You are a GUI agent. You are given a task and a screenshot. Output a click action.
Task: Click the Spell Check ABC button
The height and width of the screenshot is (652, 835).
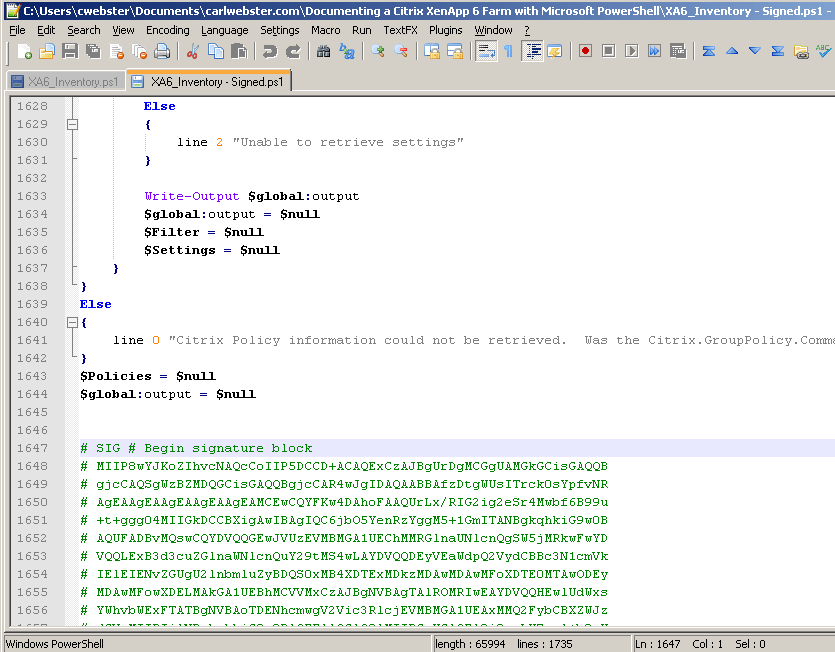823,51
